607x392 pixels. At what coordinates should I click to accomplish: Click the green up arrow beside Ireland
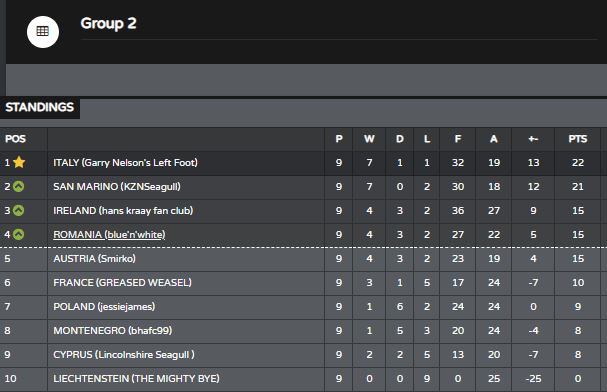coord(19,211)
